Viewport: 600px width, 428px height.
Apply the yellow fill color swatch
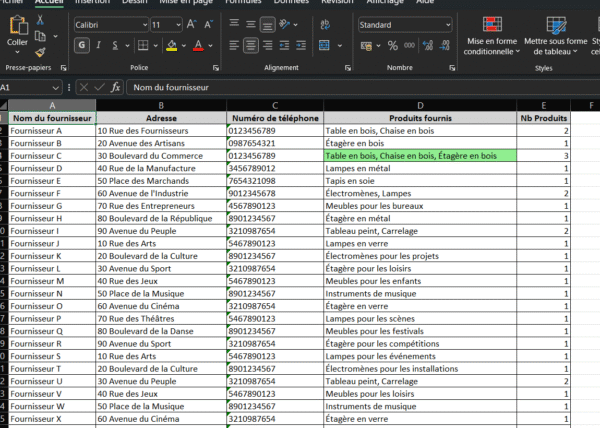[x=172, y=45]
